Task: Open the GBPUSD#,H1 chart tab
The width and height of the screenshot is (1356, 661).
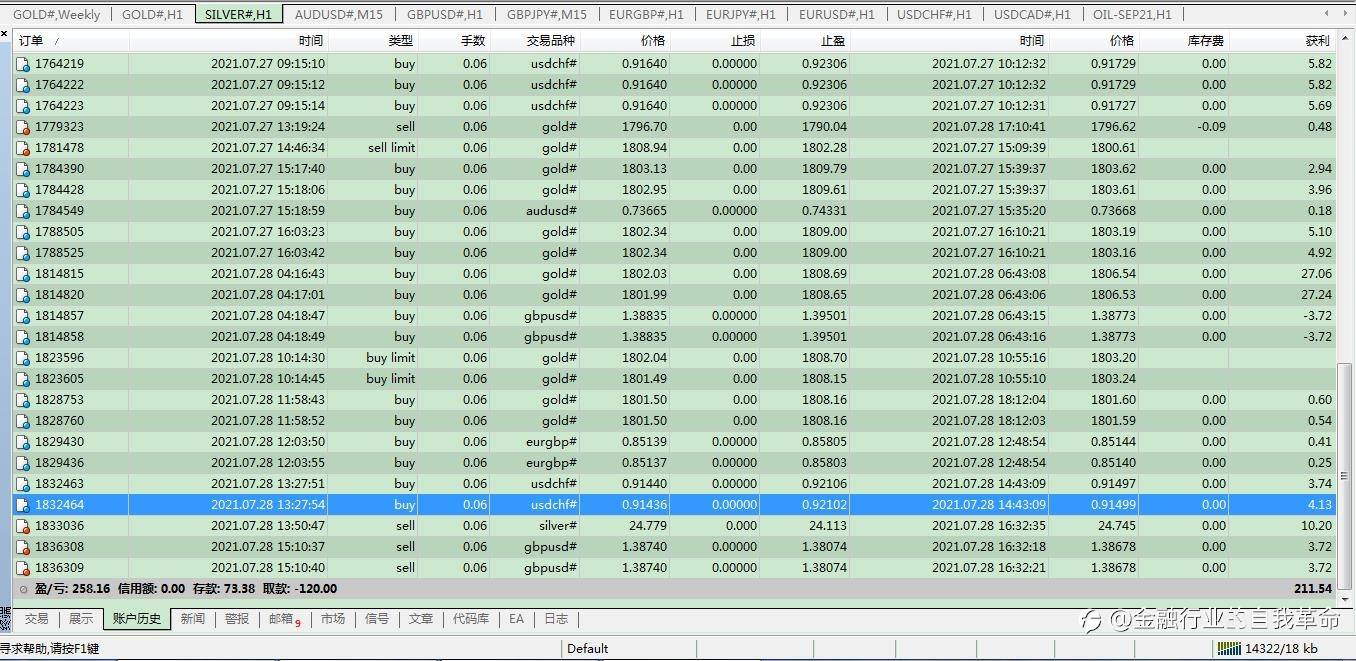Action: 445,14
